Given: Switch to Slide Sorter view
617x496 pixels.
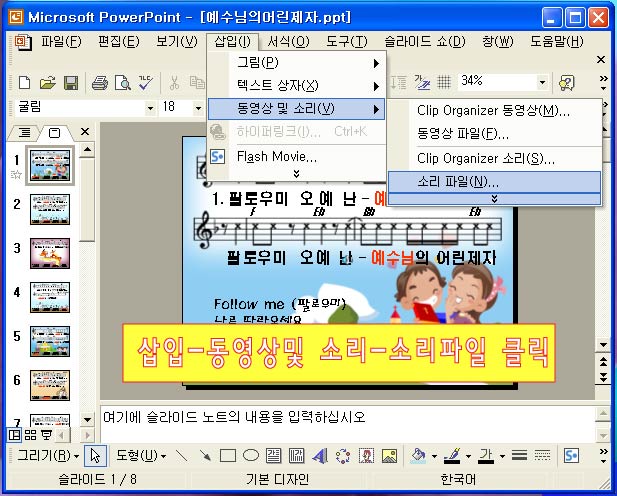Looking at the screenshot, I should 30,435.
